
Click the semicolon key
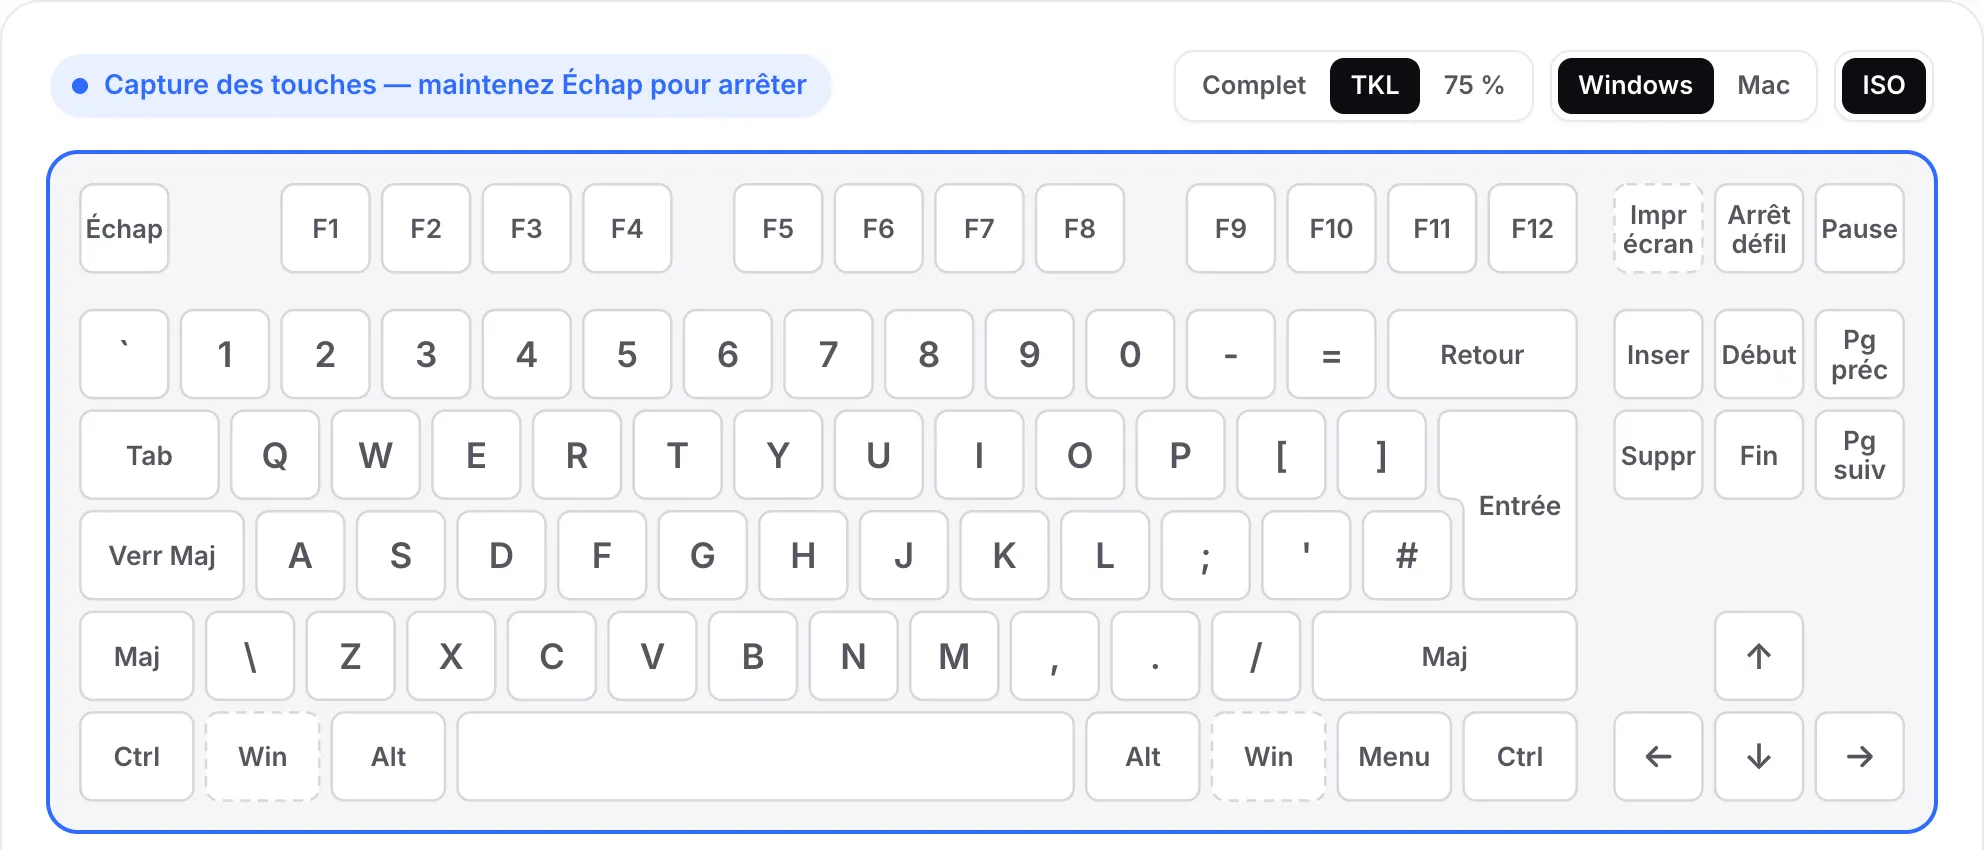coord(1206,555)
